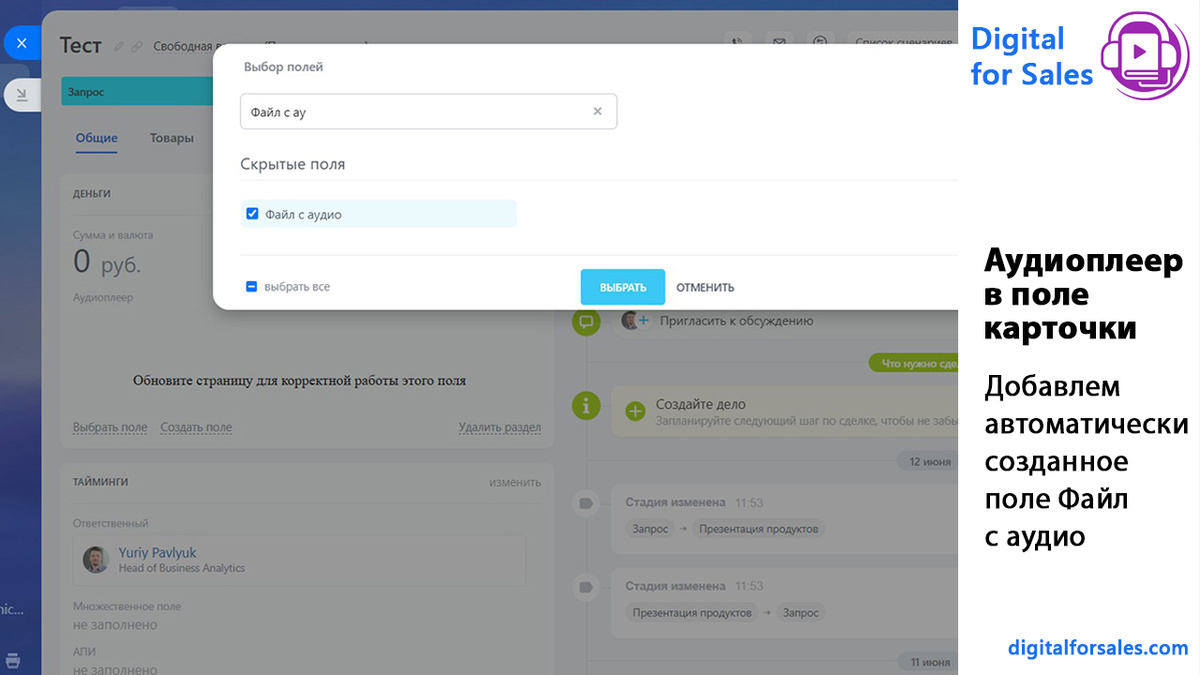This screenshot has width=1200, height=675.
Task: Confirm with the ВЫБРАТЬ button
Action: (x=623, y=287)
